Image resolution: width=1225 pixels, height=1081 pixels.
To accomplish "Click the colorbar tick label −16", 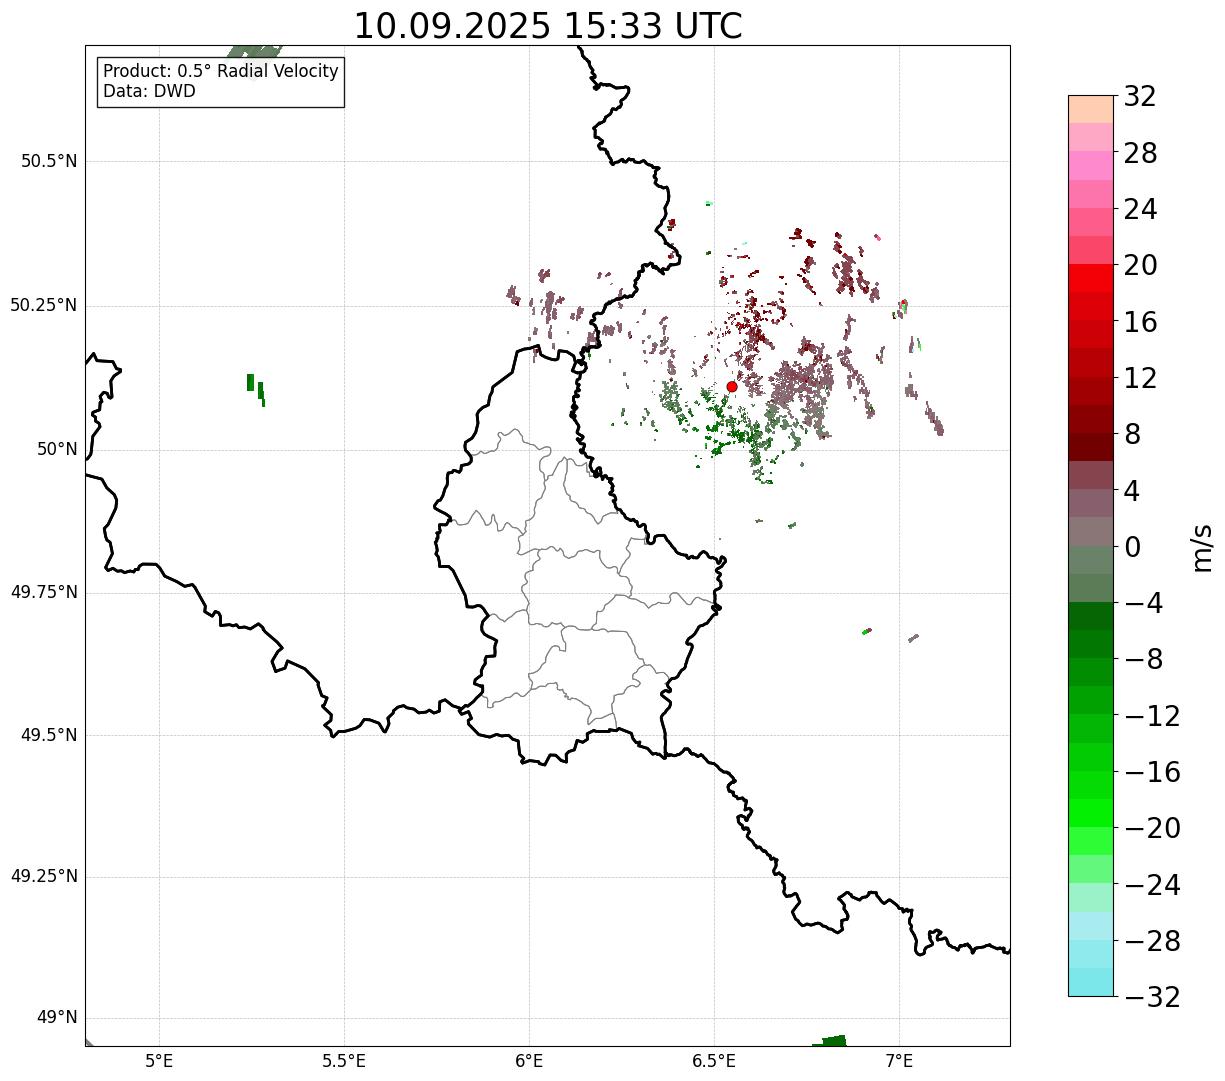I will pyautogui.click(x=1152, y=772).
